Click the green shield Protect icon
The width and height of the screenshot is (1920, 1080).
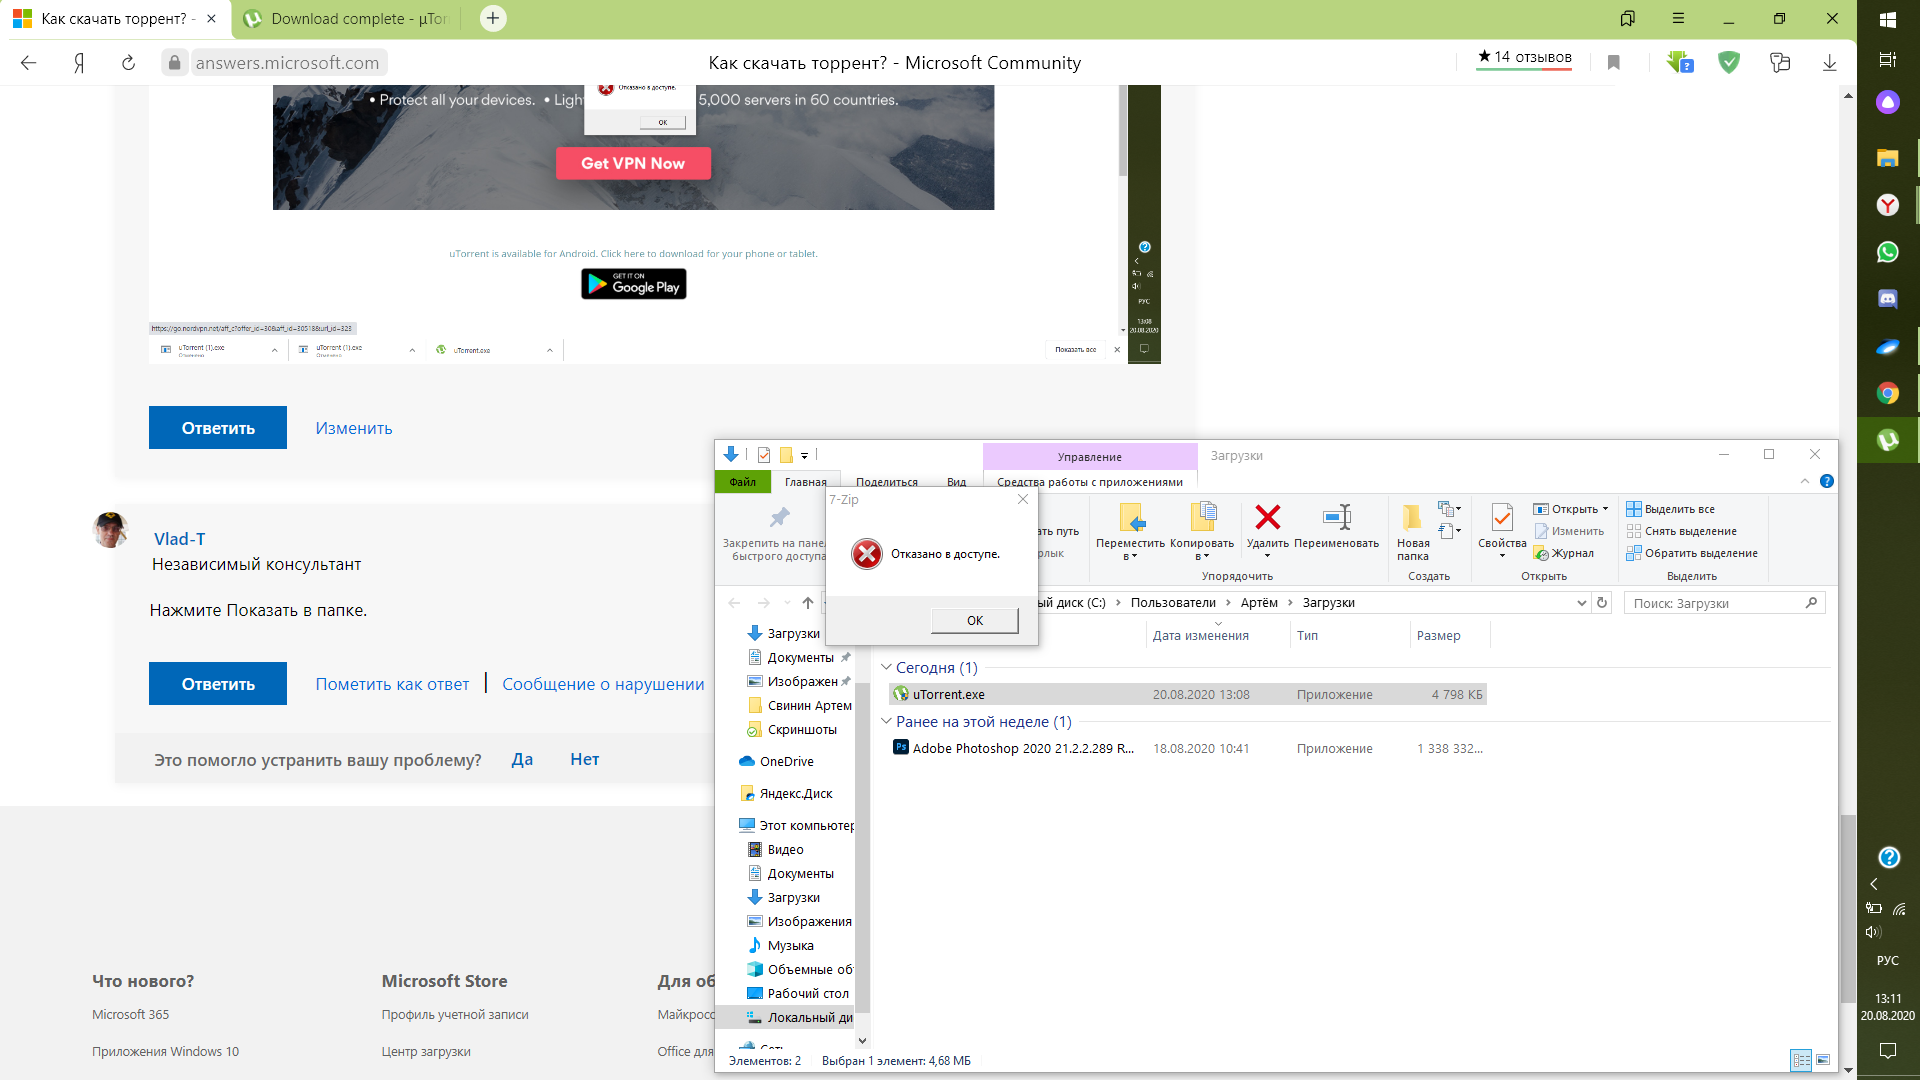pyautogui.click(x=1729, y=63)
